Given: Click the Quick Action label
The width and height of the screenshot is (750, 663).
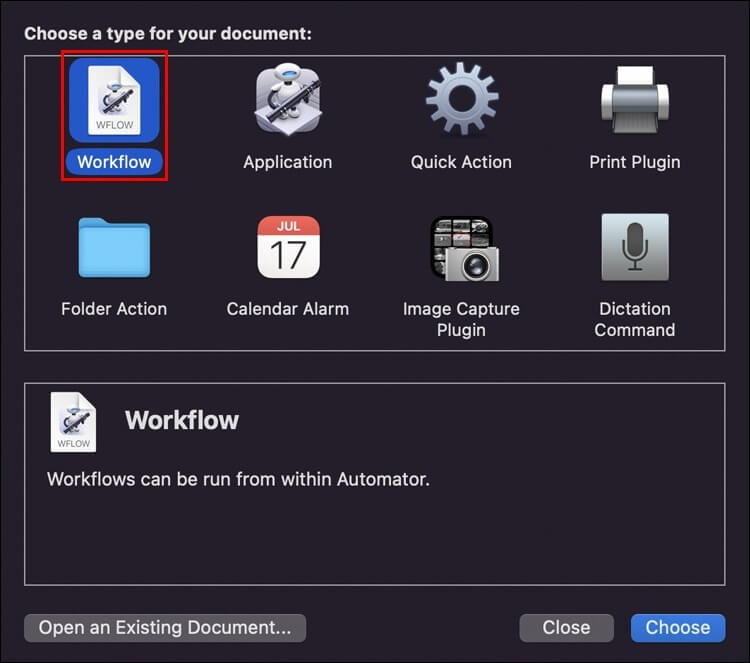Looking at the screenshot, I should pyautogui.click(x=461, y=162).
